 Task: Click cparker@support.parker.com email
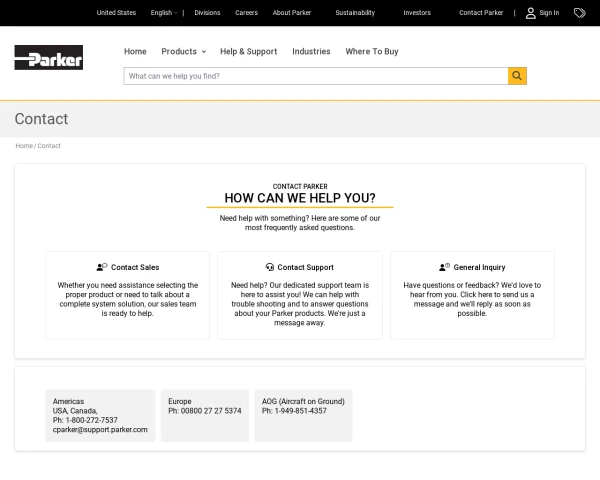(x=100, y=429)
